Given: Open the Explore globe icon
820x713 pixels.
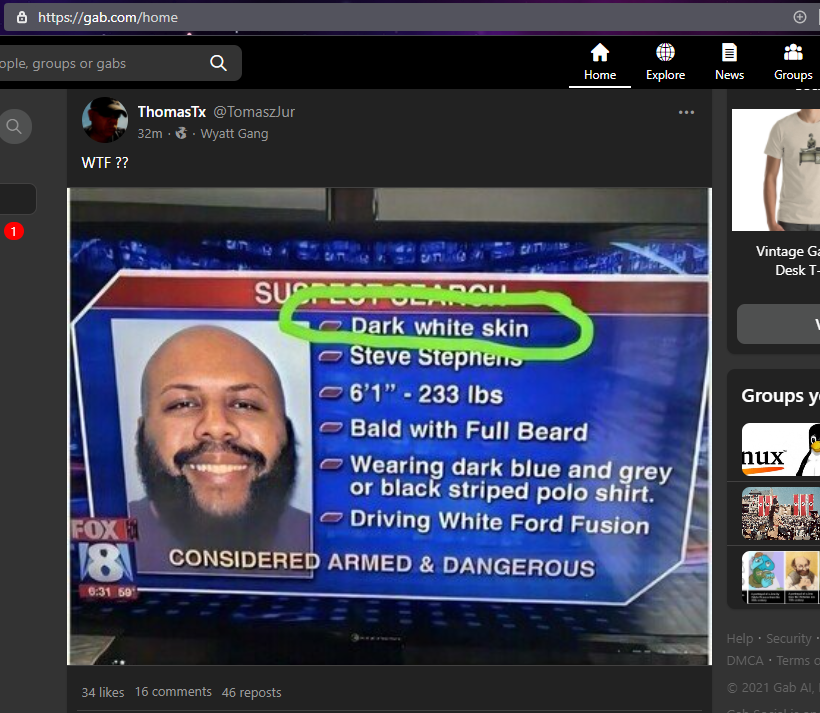Looking at the screenshot, I should [665, 53].
